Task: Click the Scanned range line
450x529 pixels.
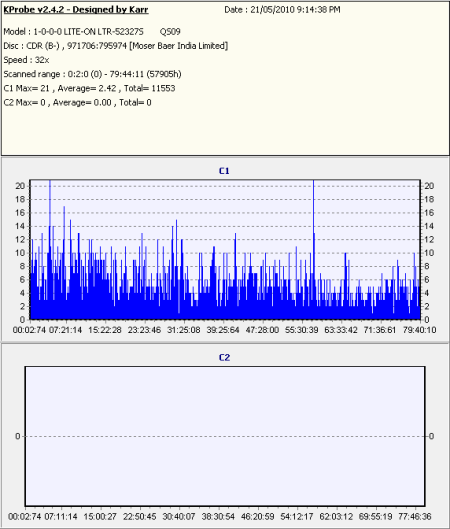Action: [92, 74]
